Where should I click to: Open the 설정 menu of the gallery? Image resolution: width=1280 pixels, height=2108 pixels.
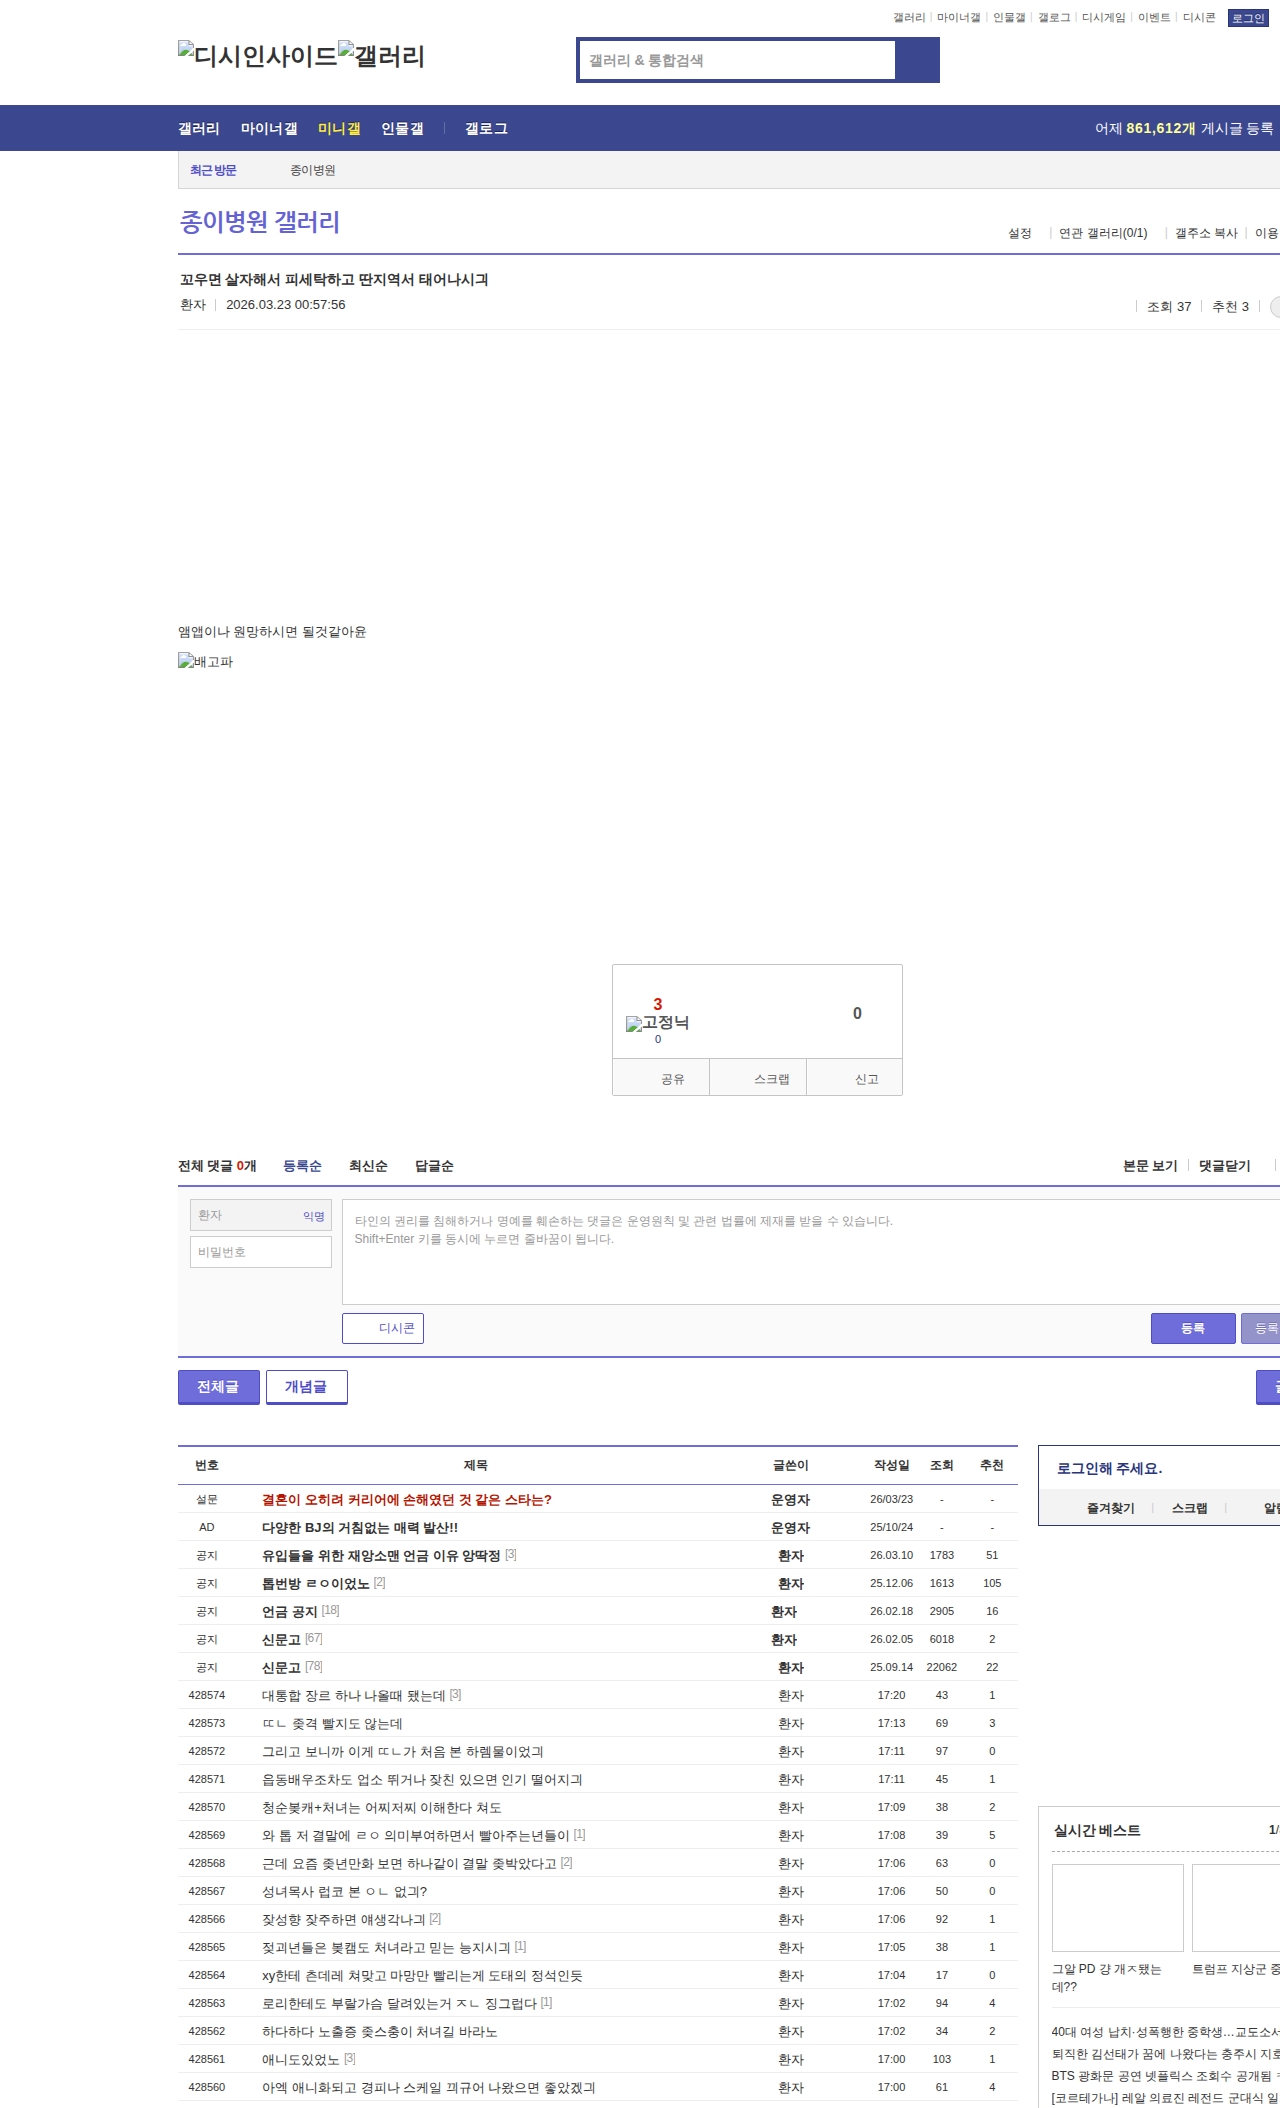tap(1019, 233)
